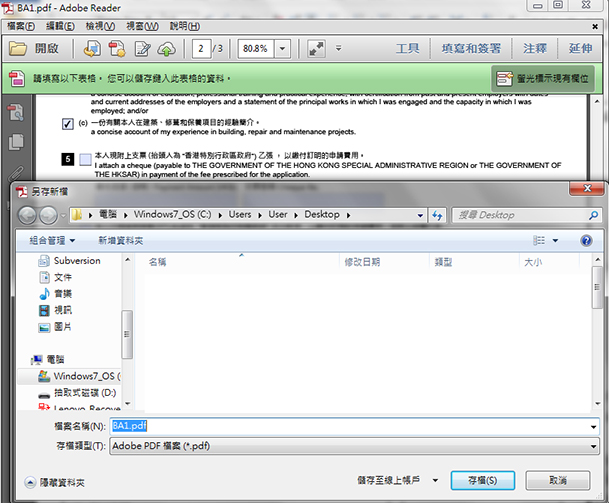Click the fit-page view icon in toolbar
Image resolution: width=609 pixels, height=503 pixels.
[316, 48]
